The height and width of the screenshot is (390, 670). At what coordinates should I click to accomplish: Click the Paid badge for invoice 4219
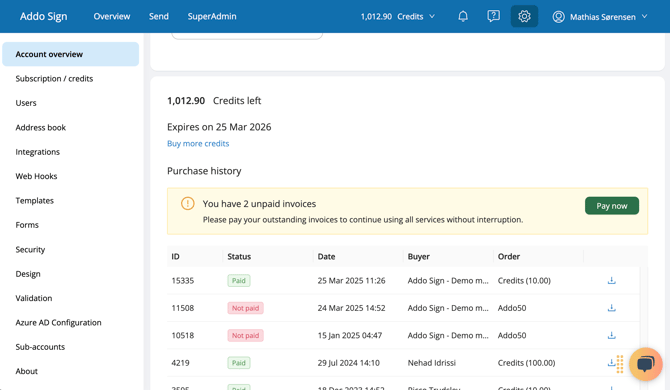(239, 363)
